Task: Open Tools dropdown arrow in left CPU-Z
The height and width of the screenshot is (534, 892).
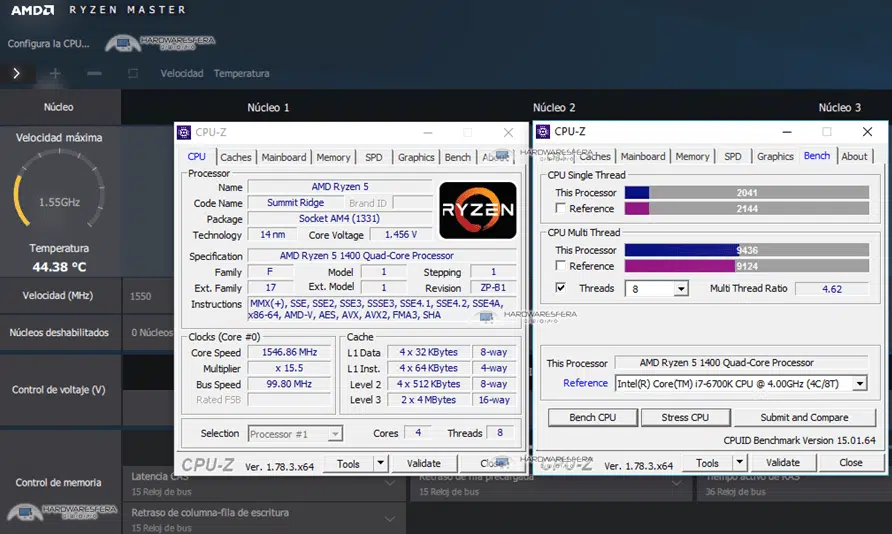Action: point(381,463)
